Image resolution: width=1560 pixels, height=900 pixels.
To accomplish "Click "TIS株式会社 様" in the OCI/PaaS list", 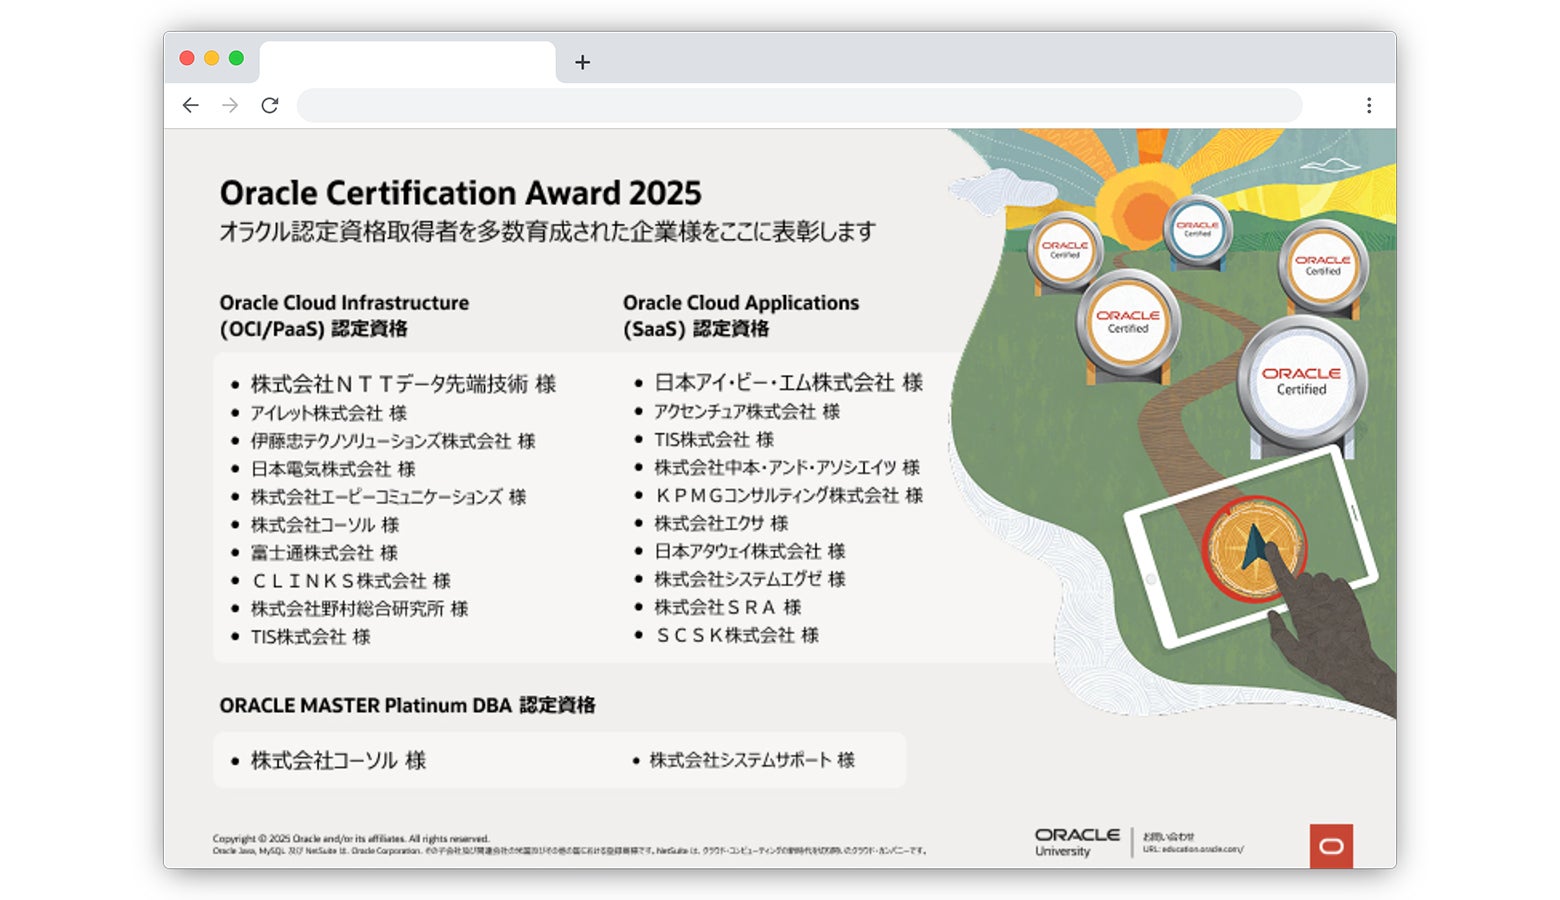I will point(311,637).
